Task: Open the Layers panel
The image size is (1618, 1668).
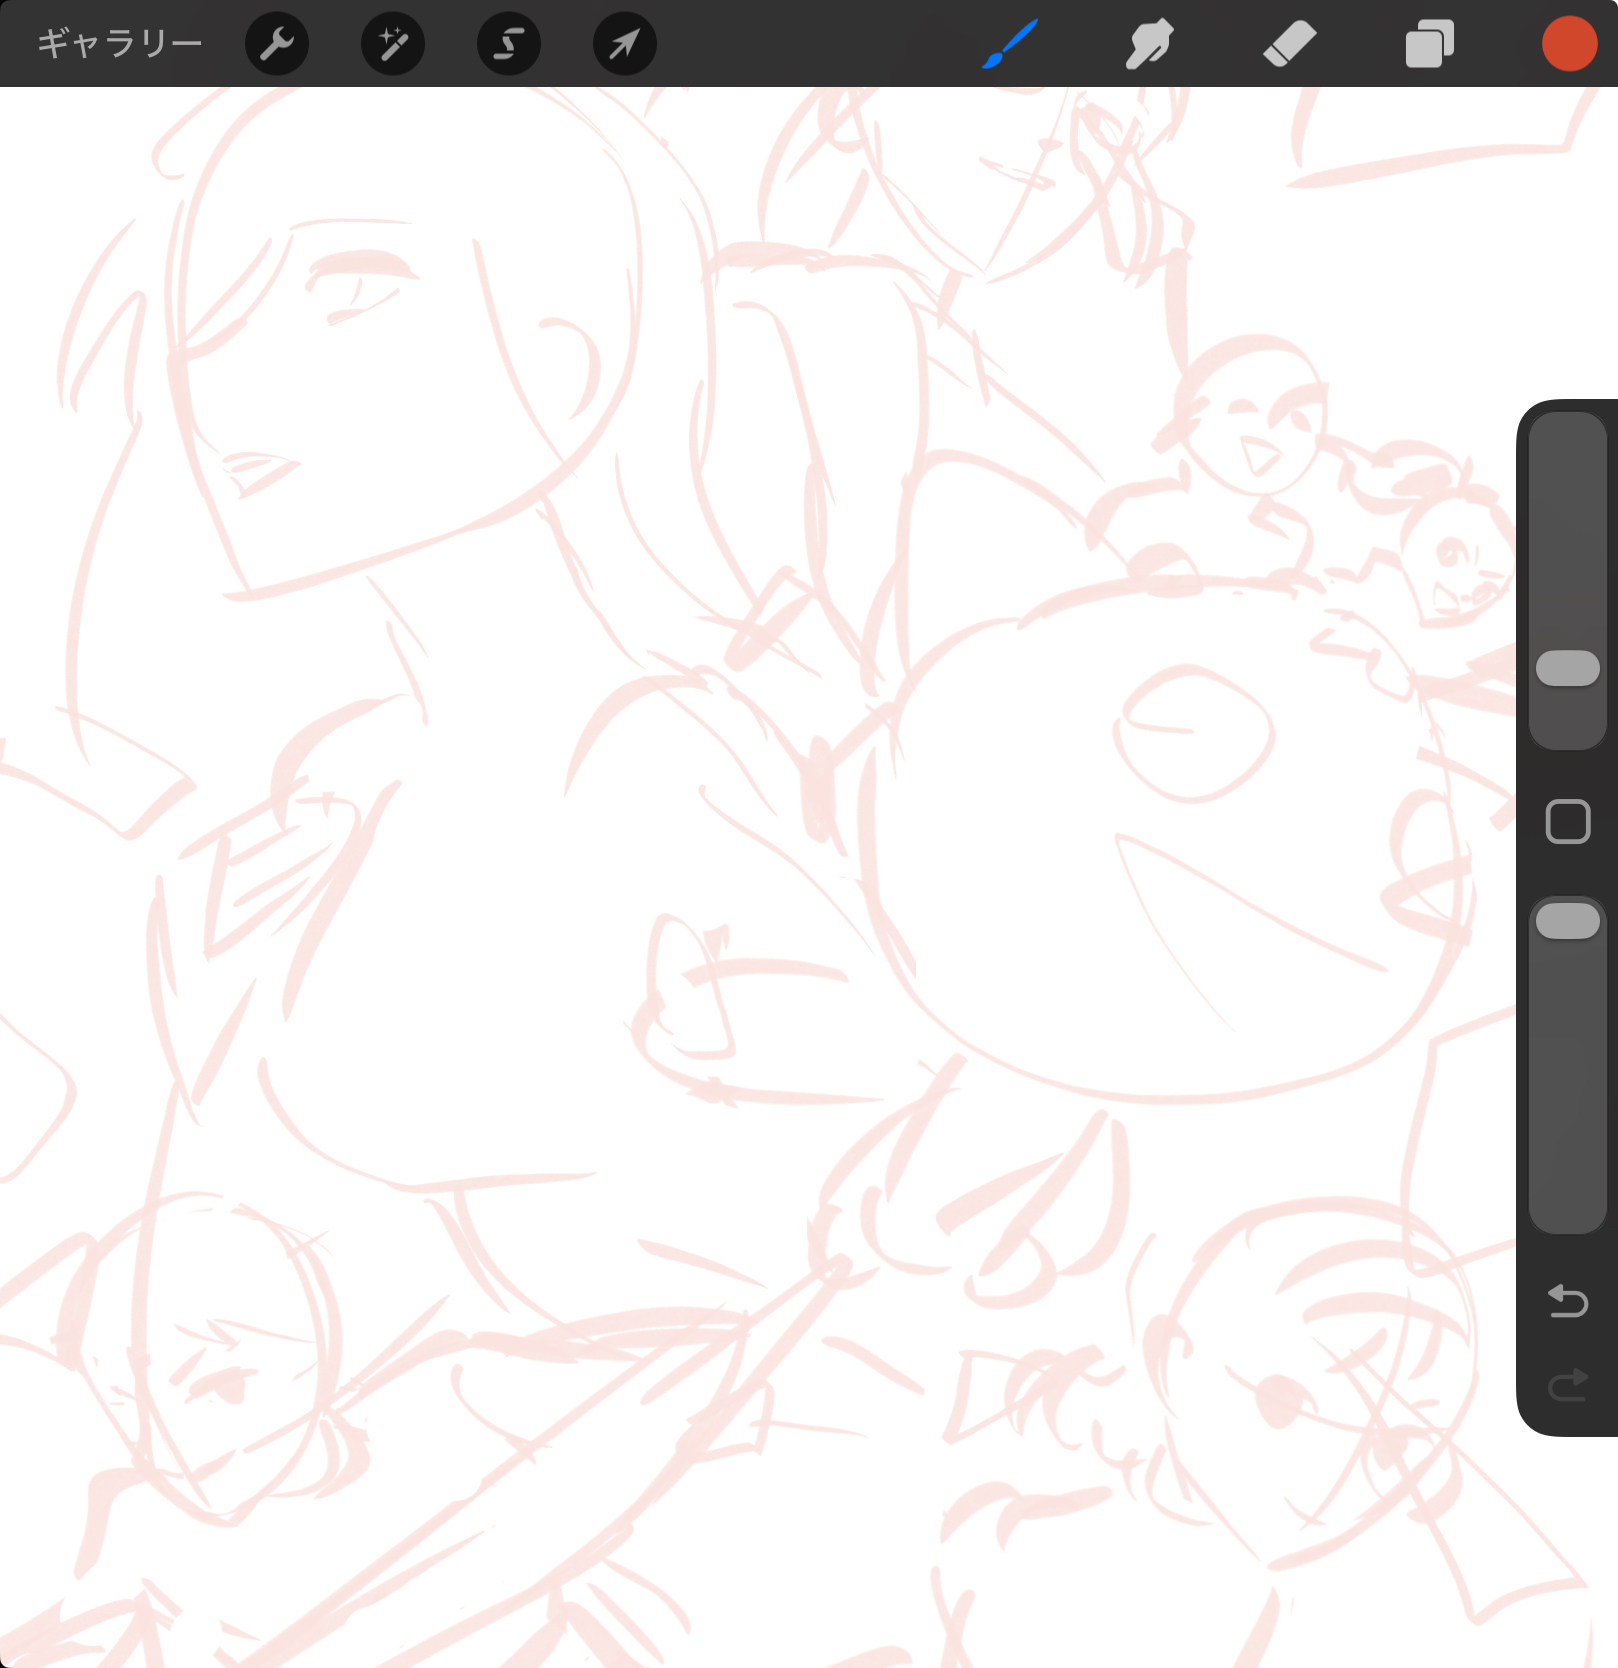Action: 1429,44
